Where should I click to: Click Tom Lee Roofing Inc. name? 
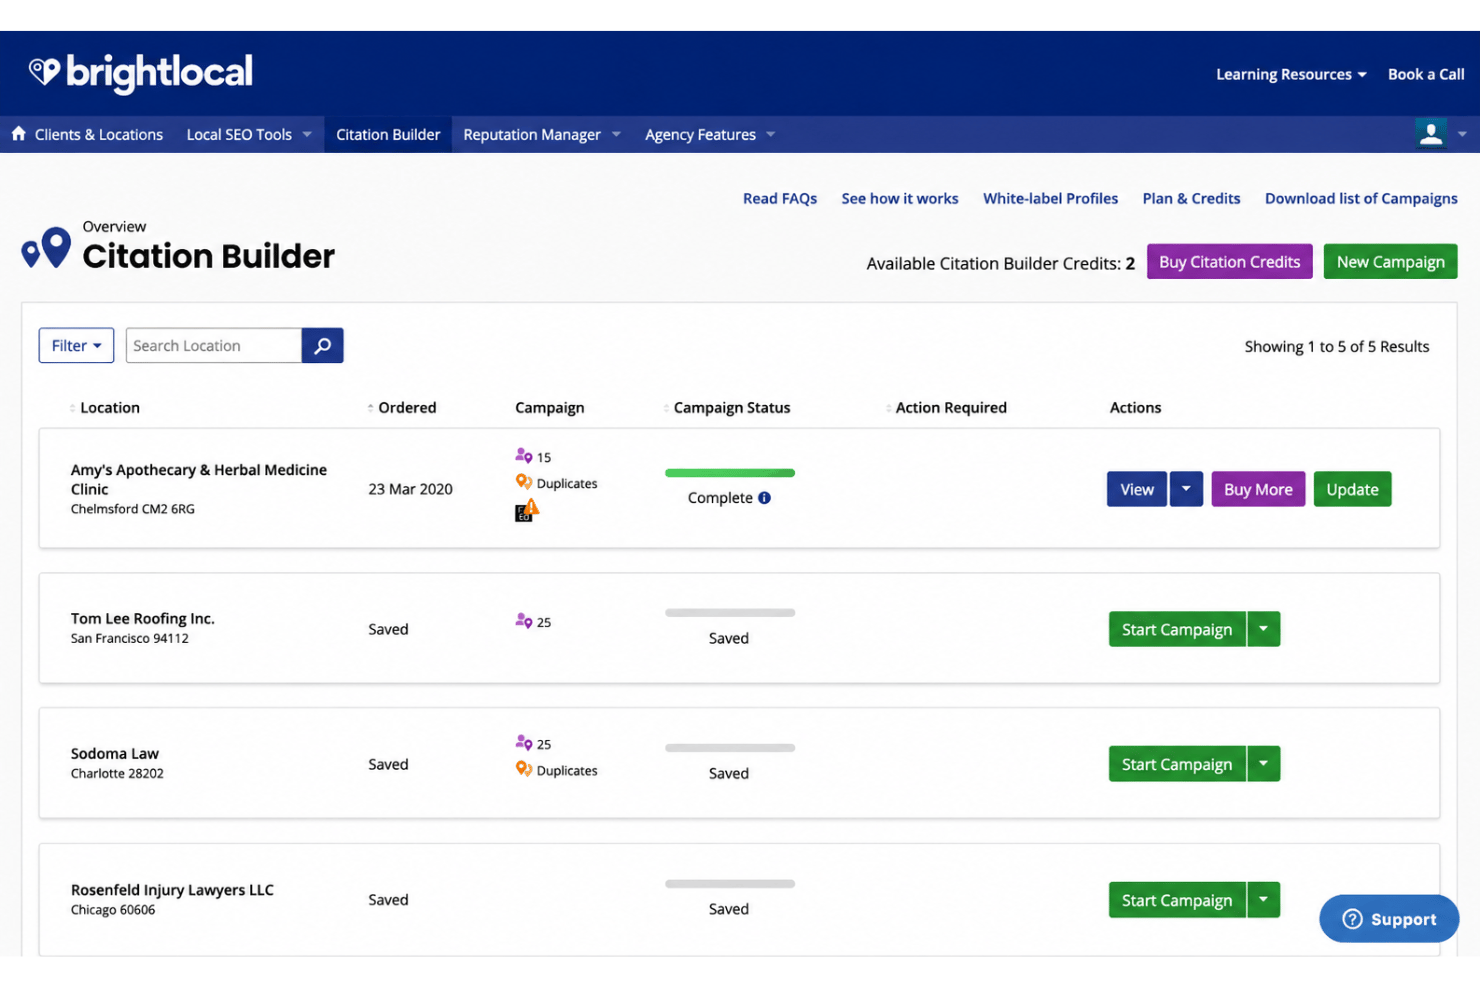(142, 618)
